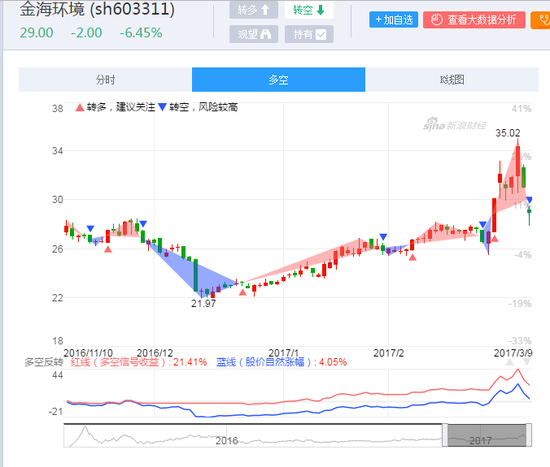
Task: Click the blue sell marker near 2016/12
Action: click(143, 224)
